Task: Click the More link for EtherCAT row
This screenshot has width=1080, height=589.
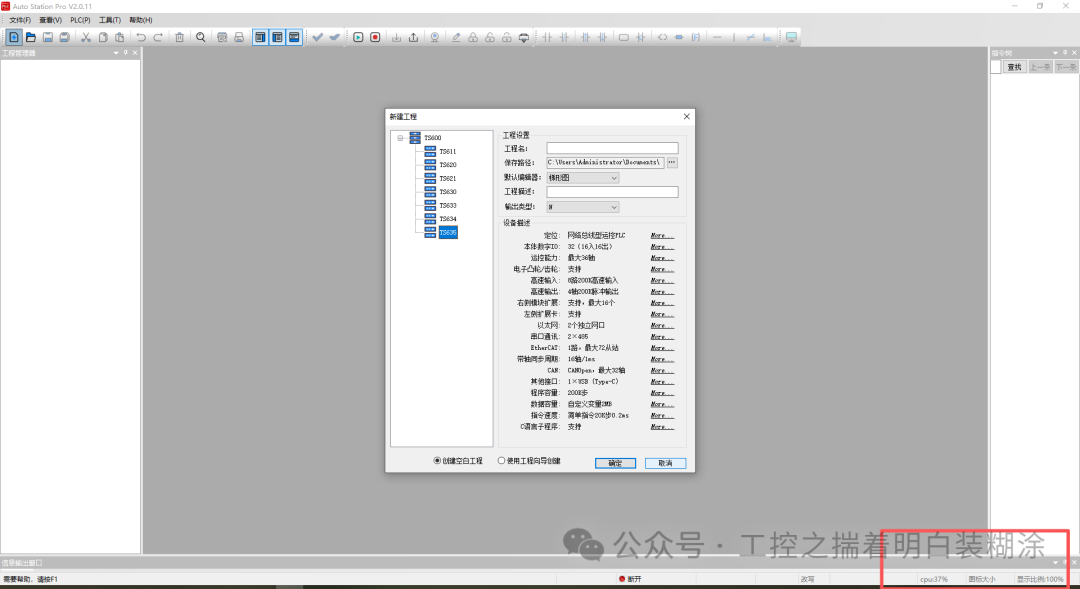Action: click(x=662, y=348)
